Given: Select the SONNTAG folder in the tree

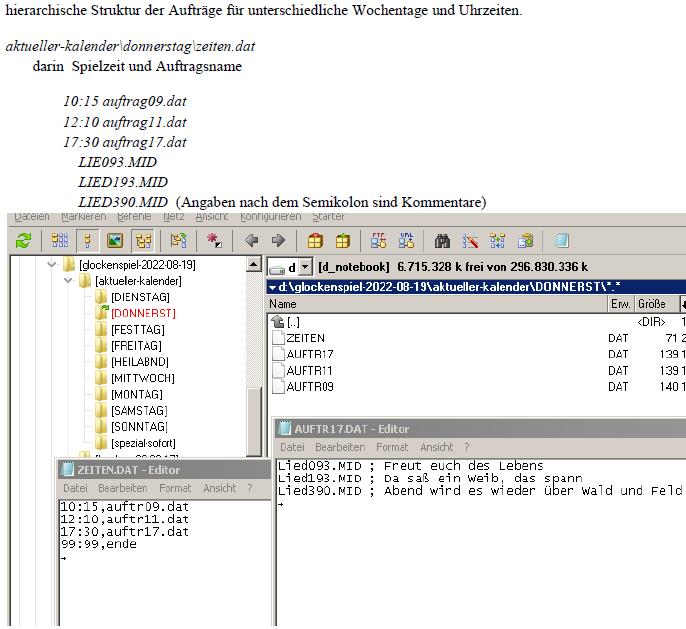Looking at the screenshot, I should click(x=139, y=427).
